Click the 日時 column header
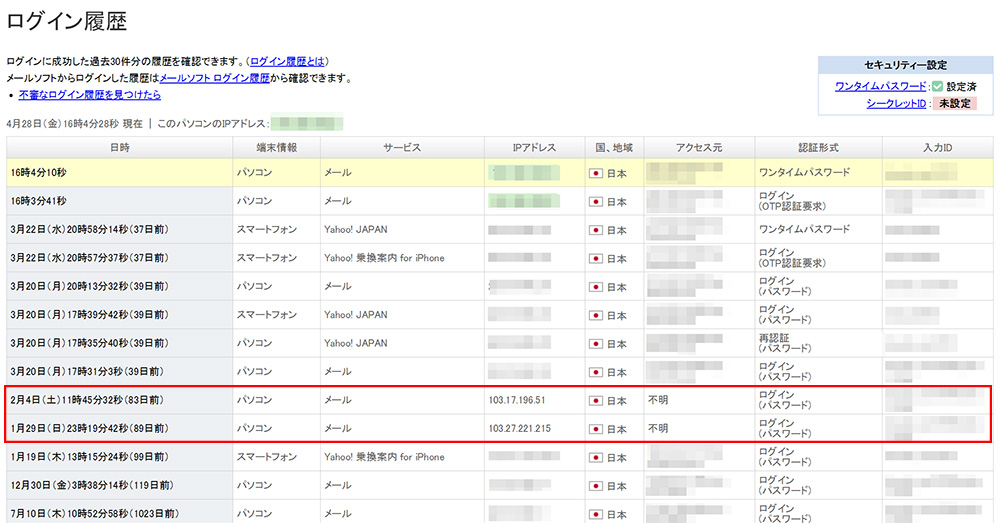Screen dimensions: 1000x523 coord(119,147)
